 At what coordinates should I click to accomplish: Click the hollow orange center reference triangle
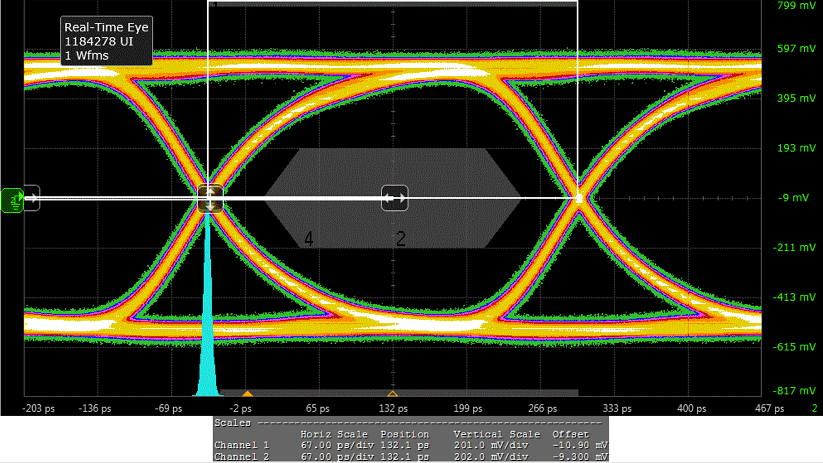(x=393, y=393)
